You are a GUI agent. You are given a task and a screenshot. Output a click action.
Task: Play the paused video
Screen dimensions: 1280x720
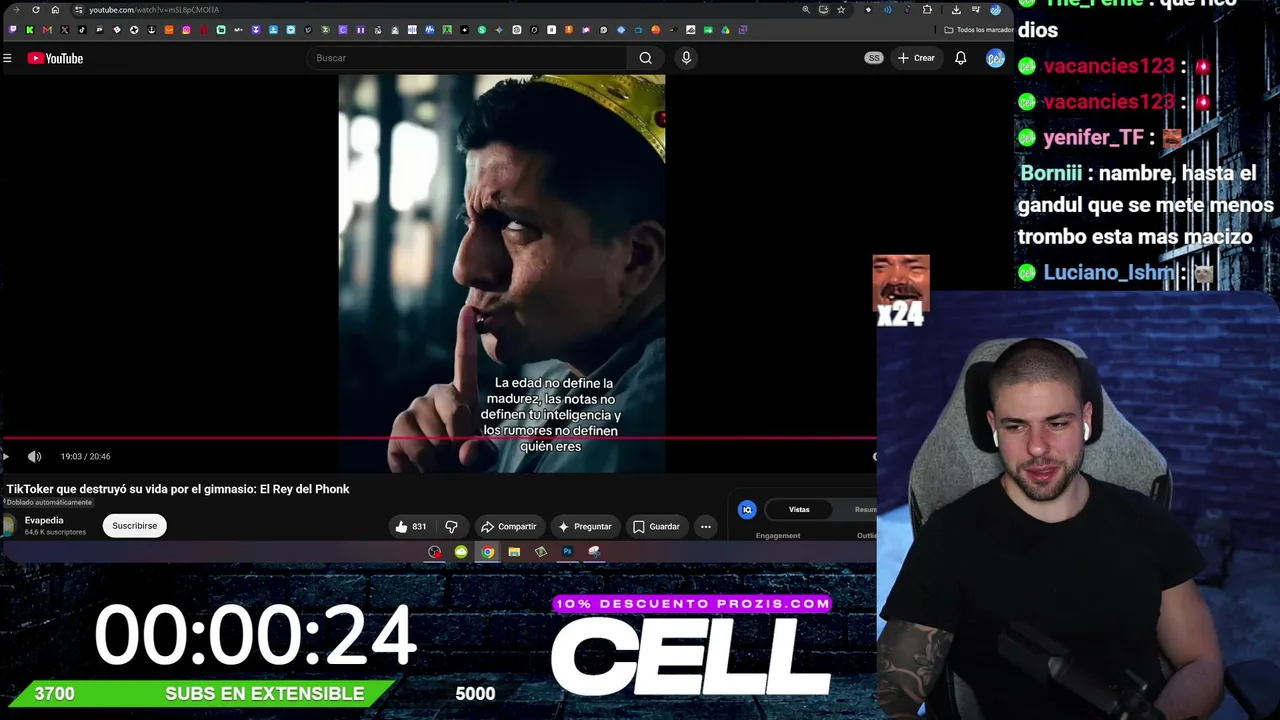pyautogui.click(x=6, y=456)
